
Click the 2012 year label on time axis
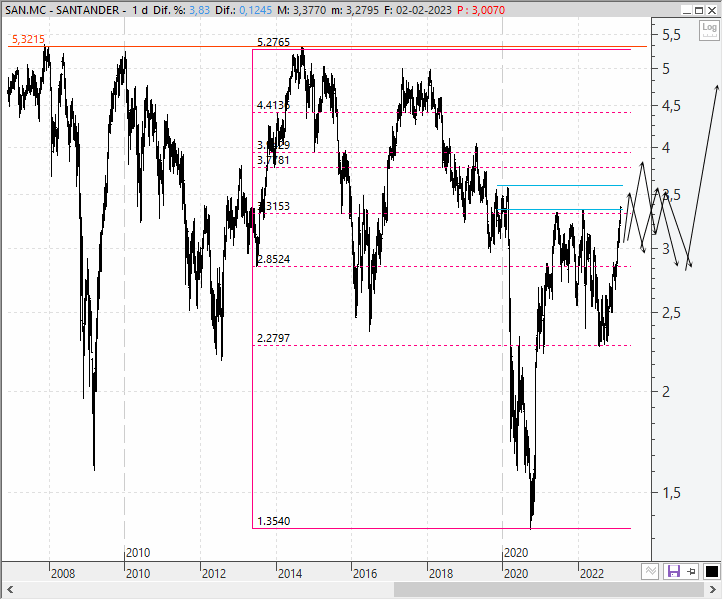click(213, 574)
